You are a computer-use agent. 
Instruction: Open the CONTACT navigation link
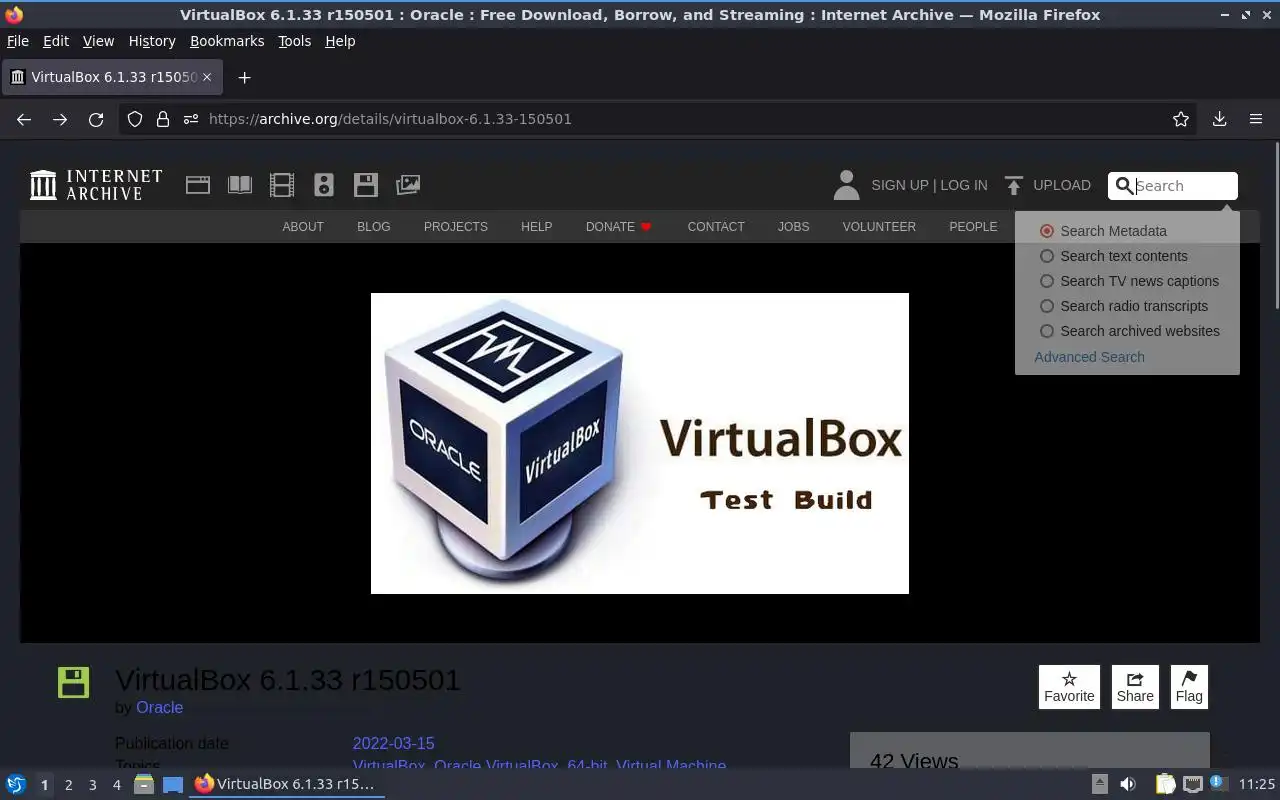tap(716, 227)
